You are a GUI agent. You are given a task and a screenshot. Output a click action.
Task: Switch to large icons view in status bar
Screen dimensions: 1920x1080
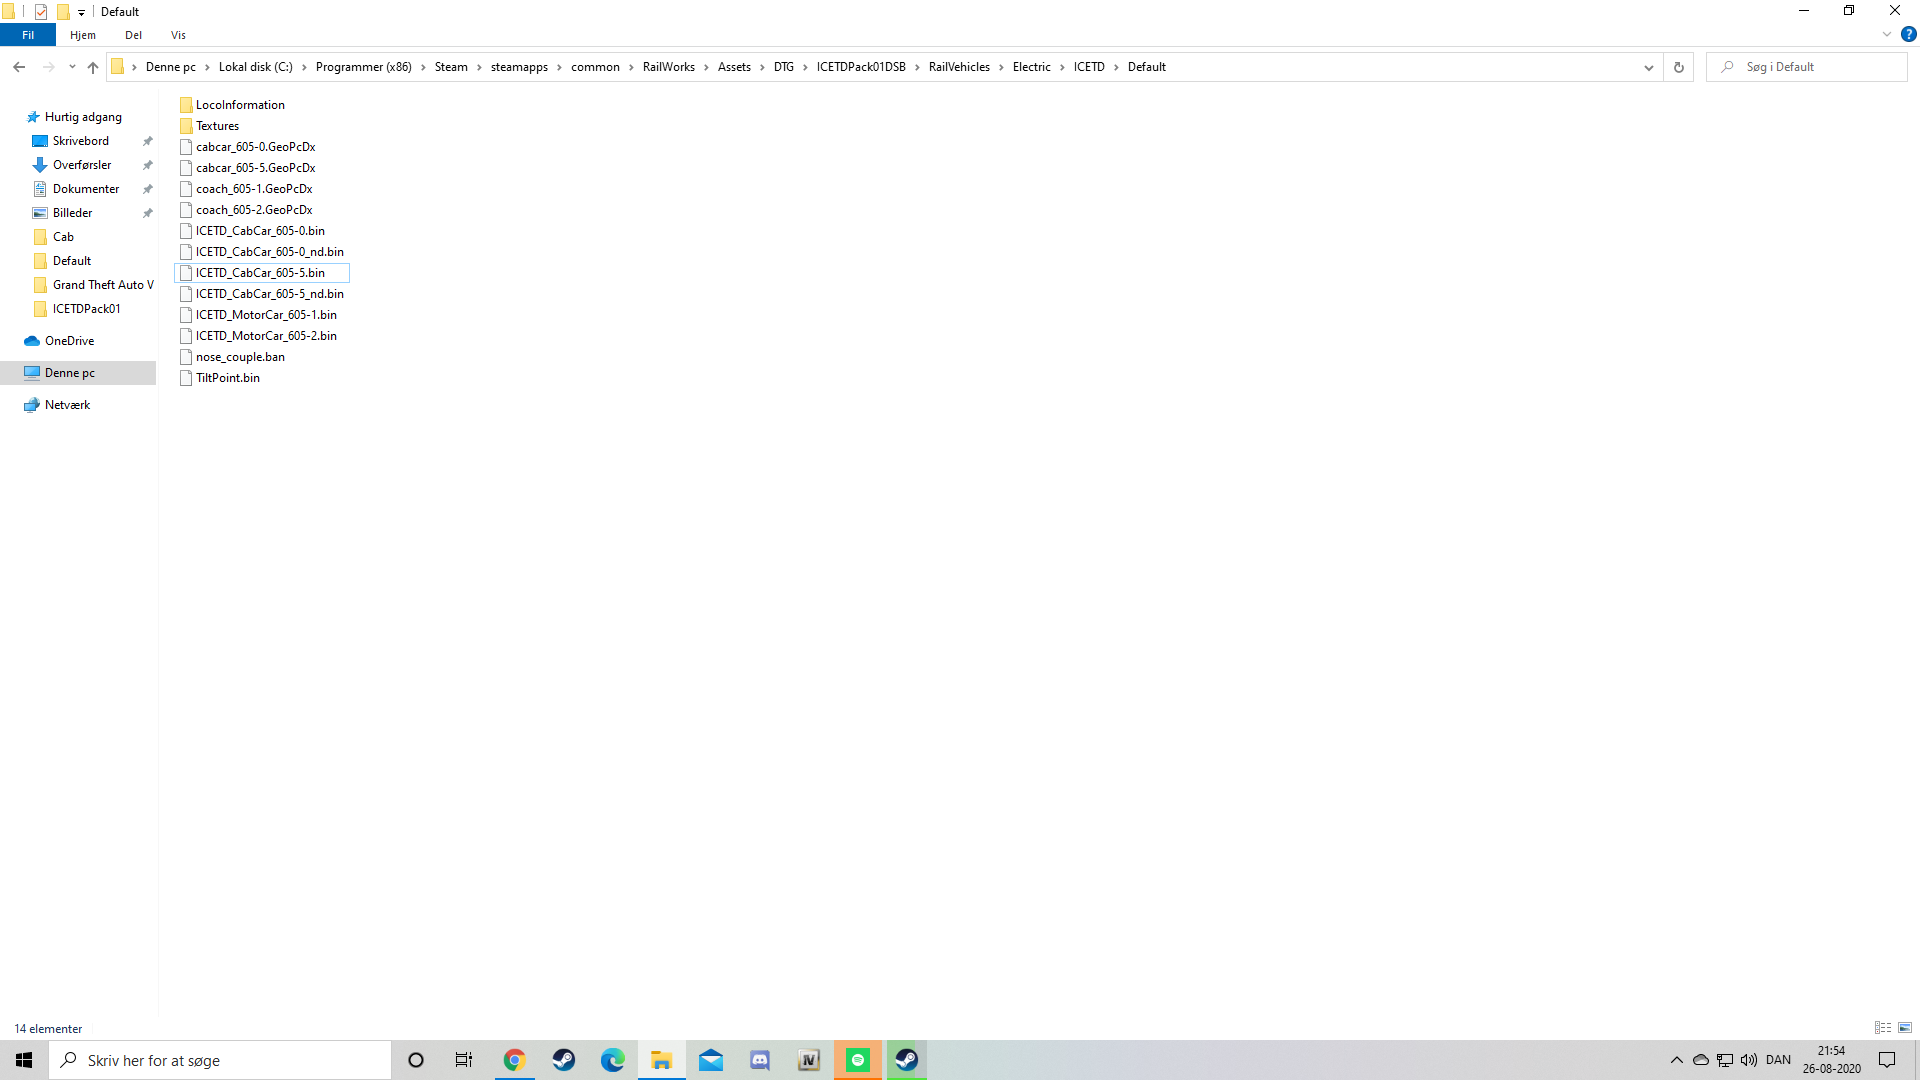(1905, 1028)
